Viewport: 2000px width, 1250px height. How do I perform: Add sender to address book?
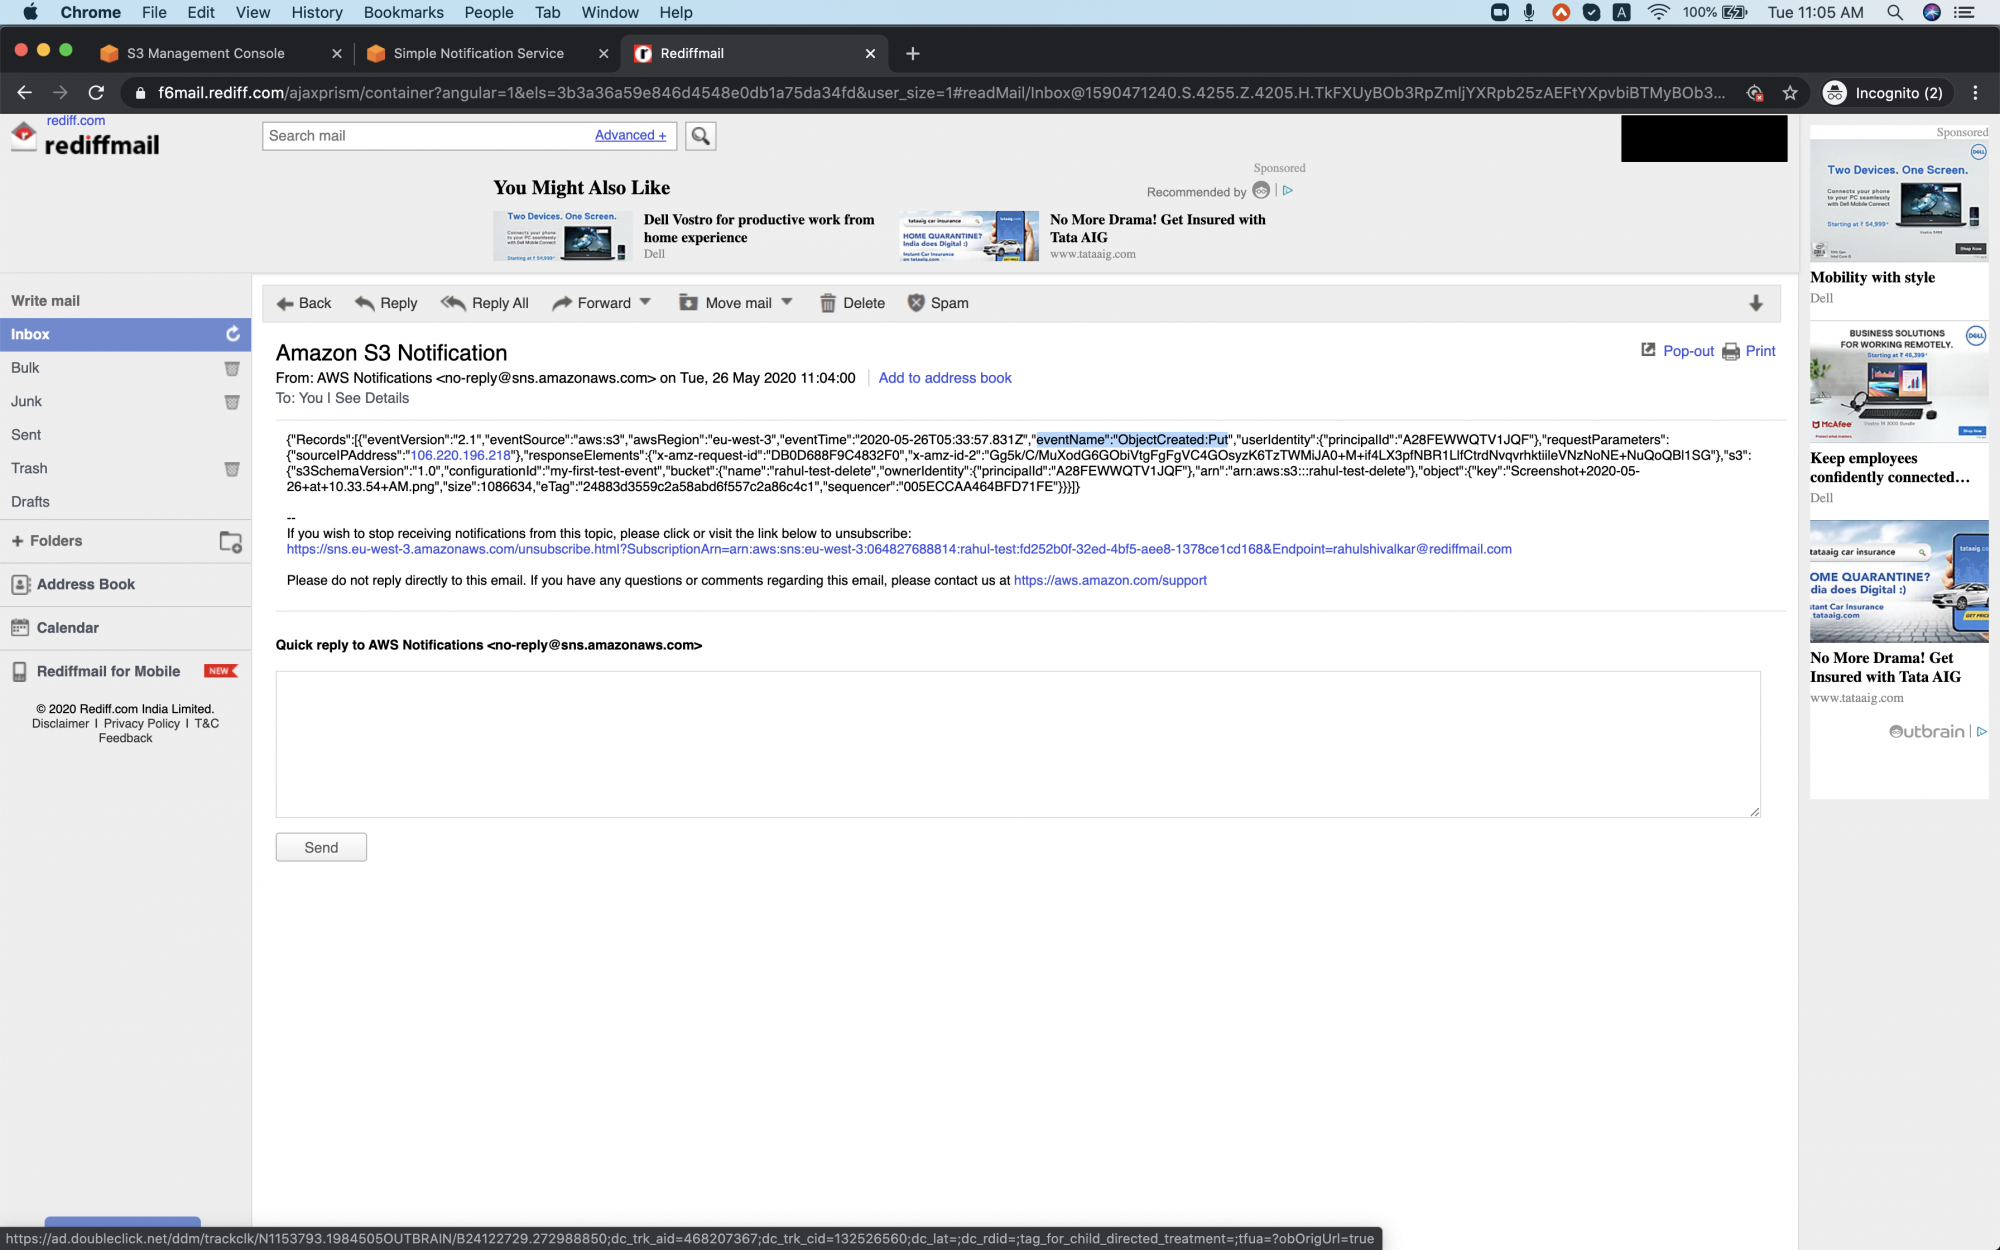(944, 378)
